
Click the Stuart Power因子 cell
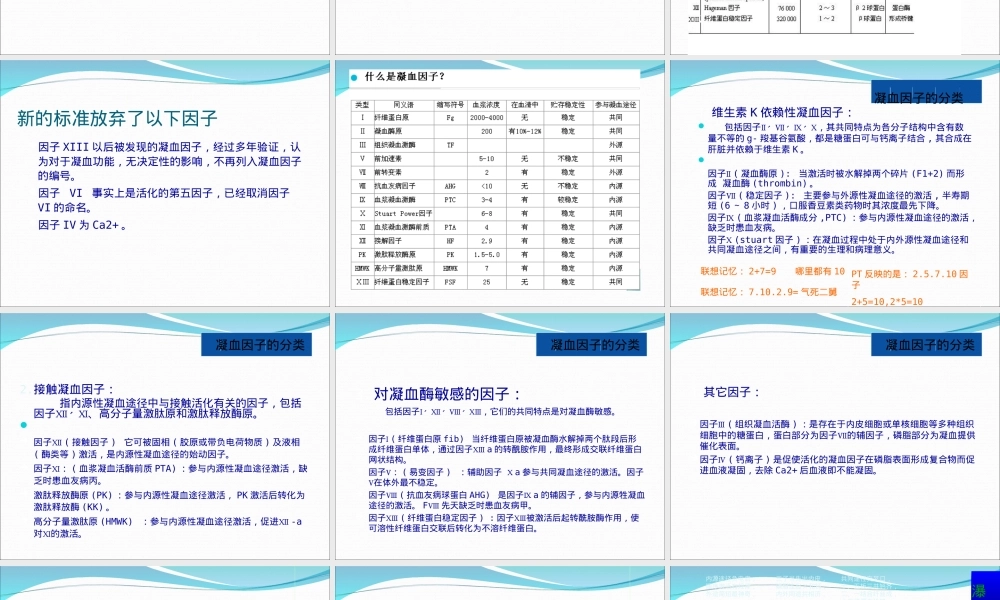[x=403, y=214]
